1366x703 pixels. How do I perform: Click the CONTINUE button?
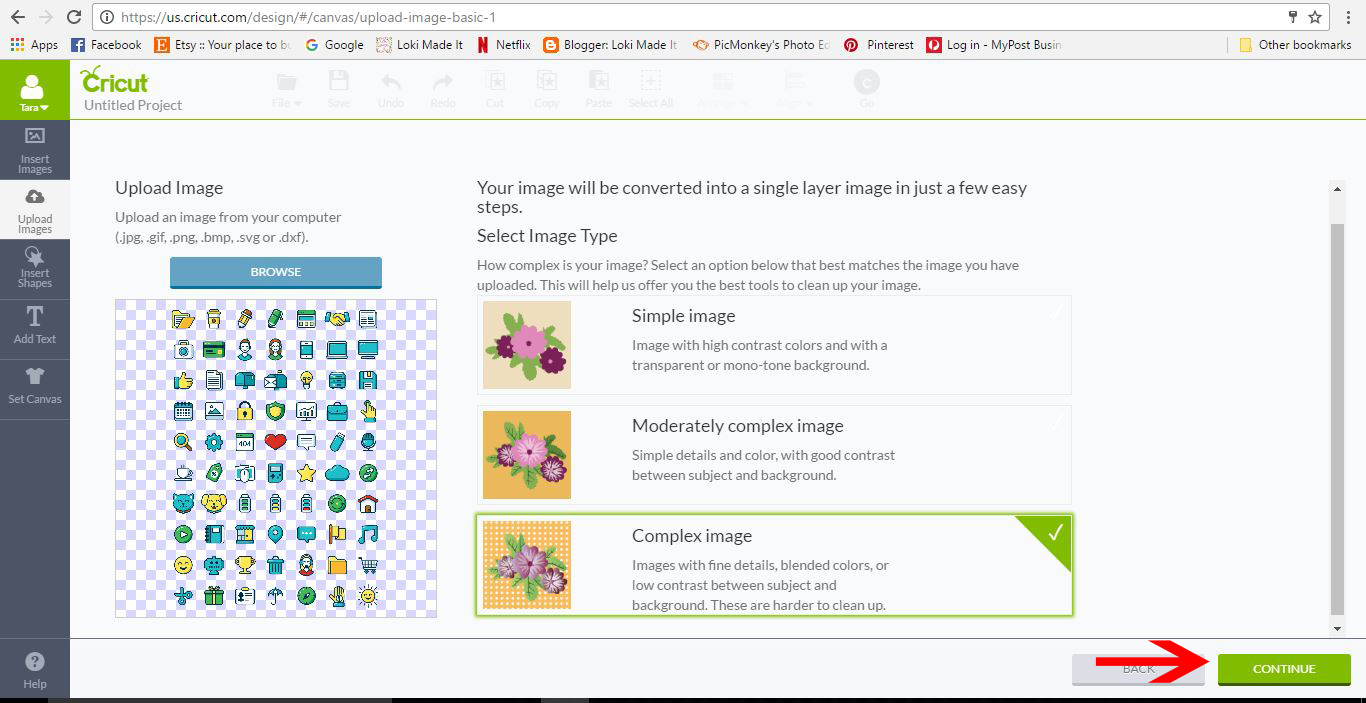(x=1284, y=669)
